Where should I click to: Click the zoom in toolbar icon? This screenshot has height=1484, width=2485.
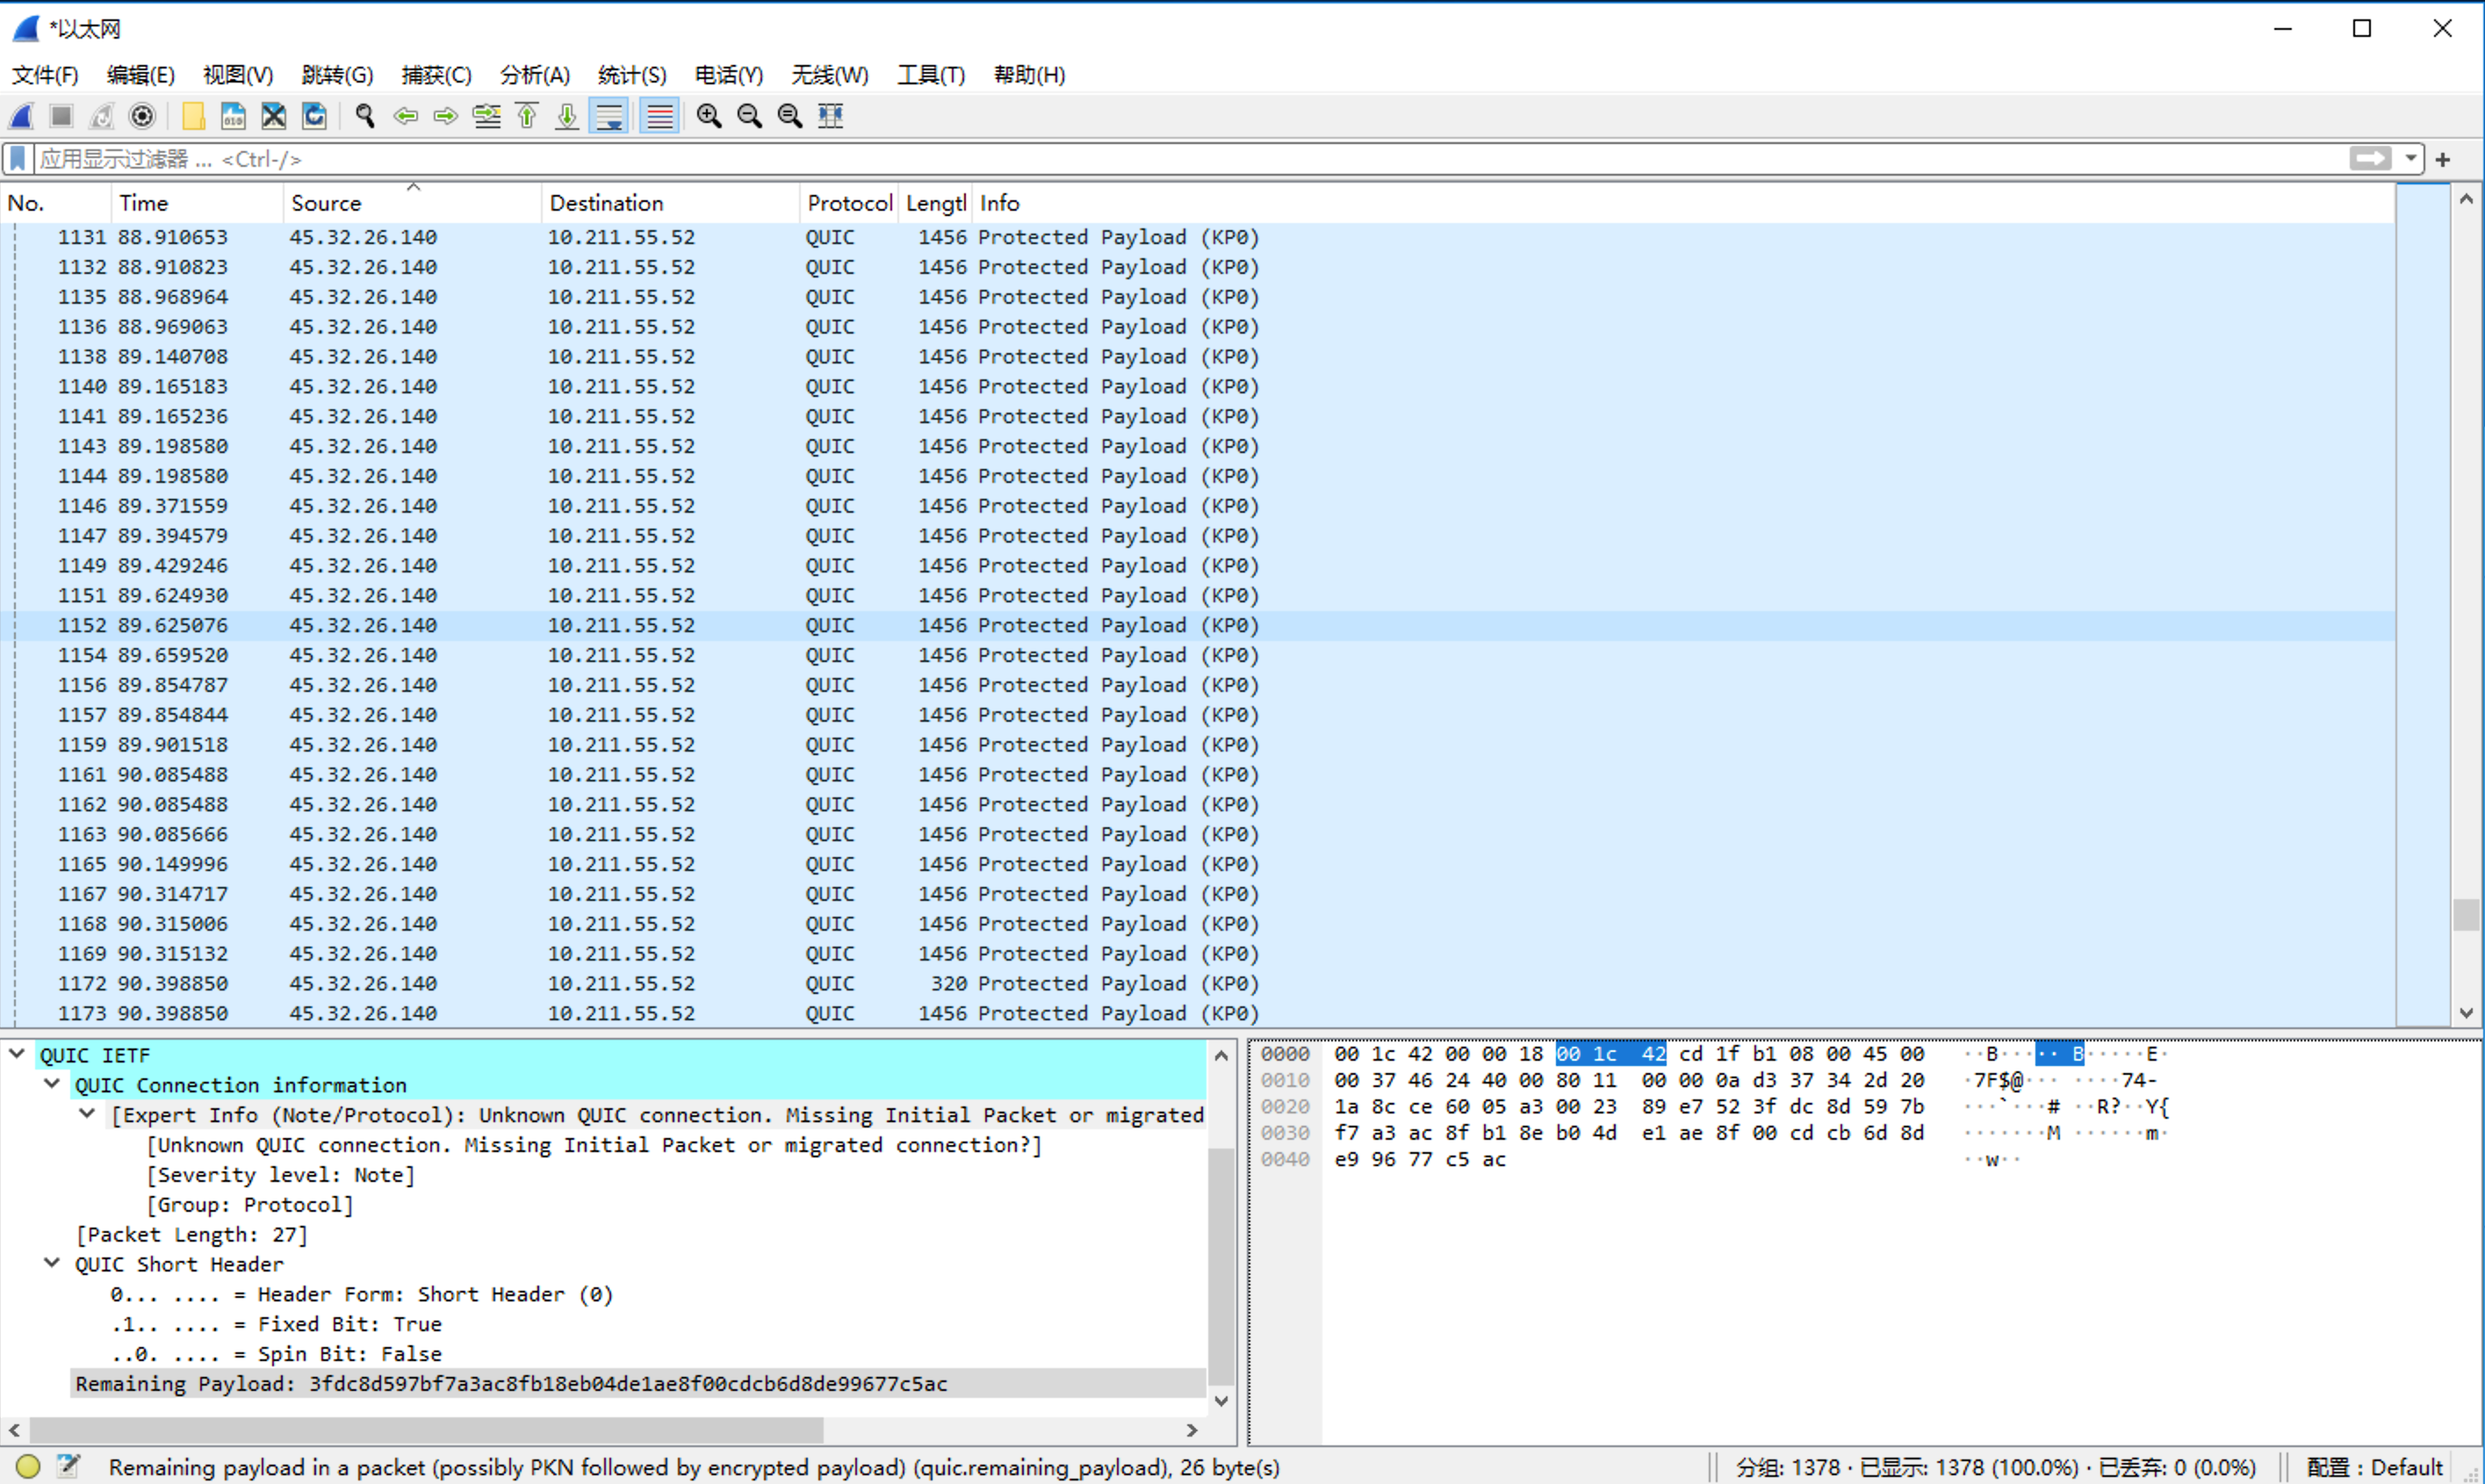click(709, 116)
